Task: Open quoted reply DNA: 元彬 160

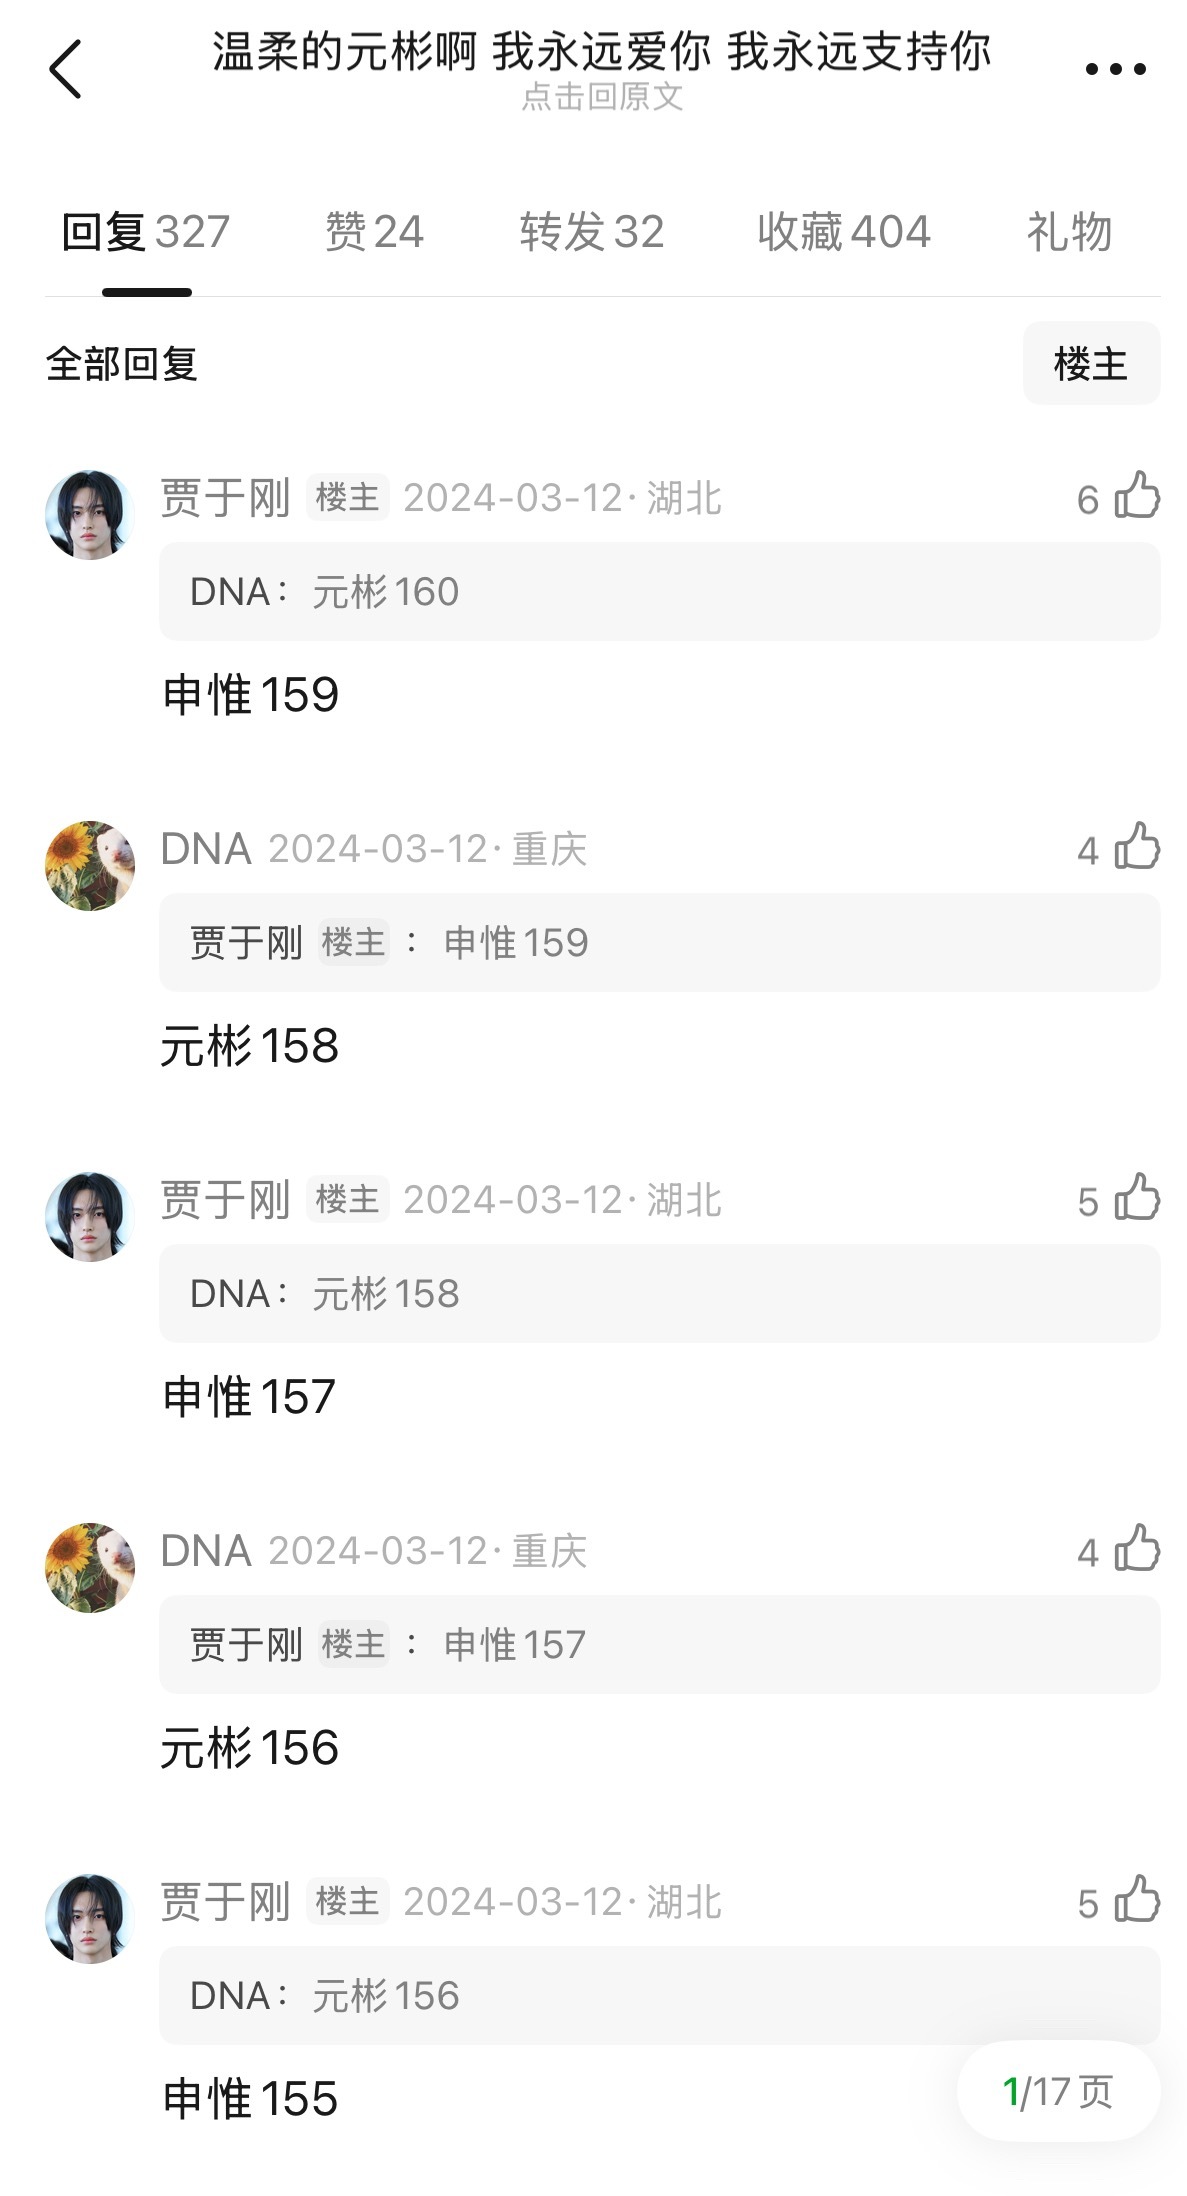Action: [x=660, y=592]
